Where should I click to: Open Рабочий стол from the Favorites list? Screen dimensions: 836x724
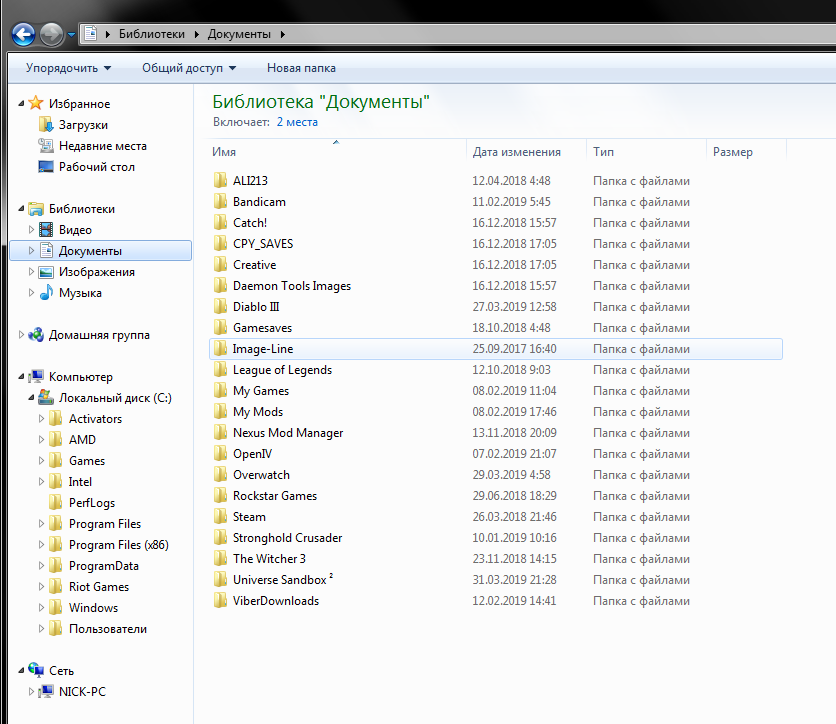(96, 167)
